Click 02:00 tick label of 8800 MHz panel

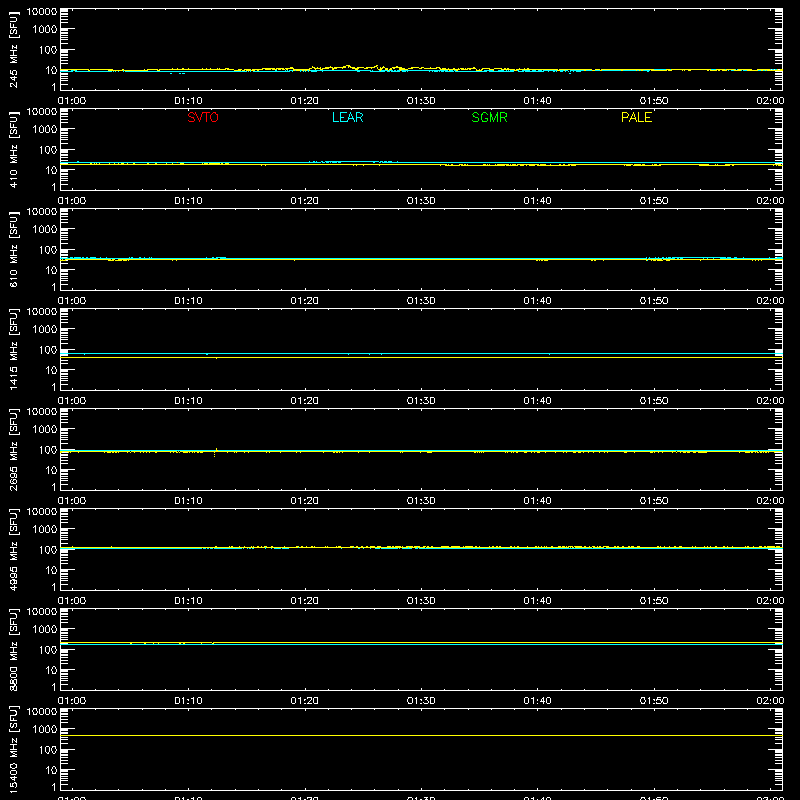pos(770,701)
